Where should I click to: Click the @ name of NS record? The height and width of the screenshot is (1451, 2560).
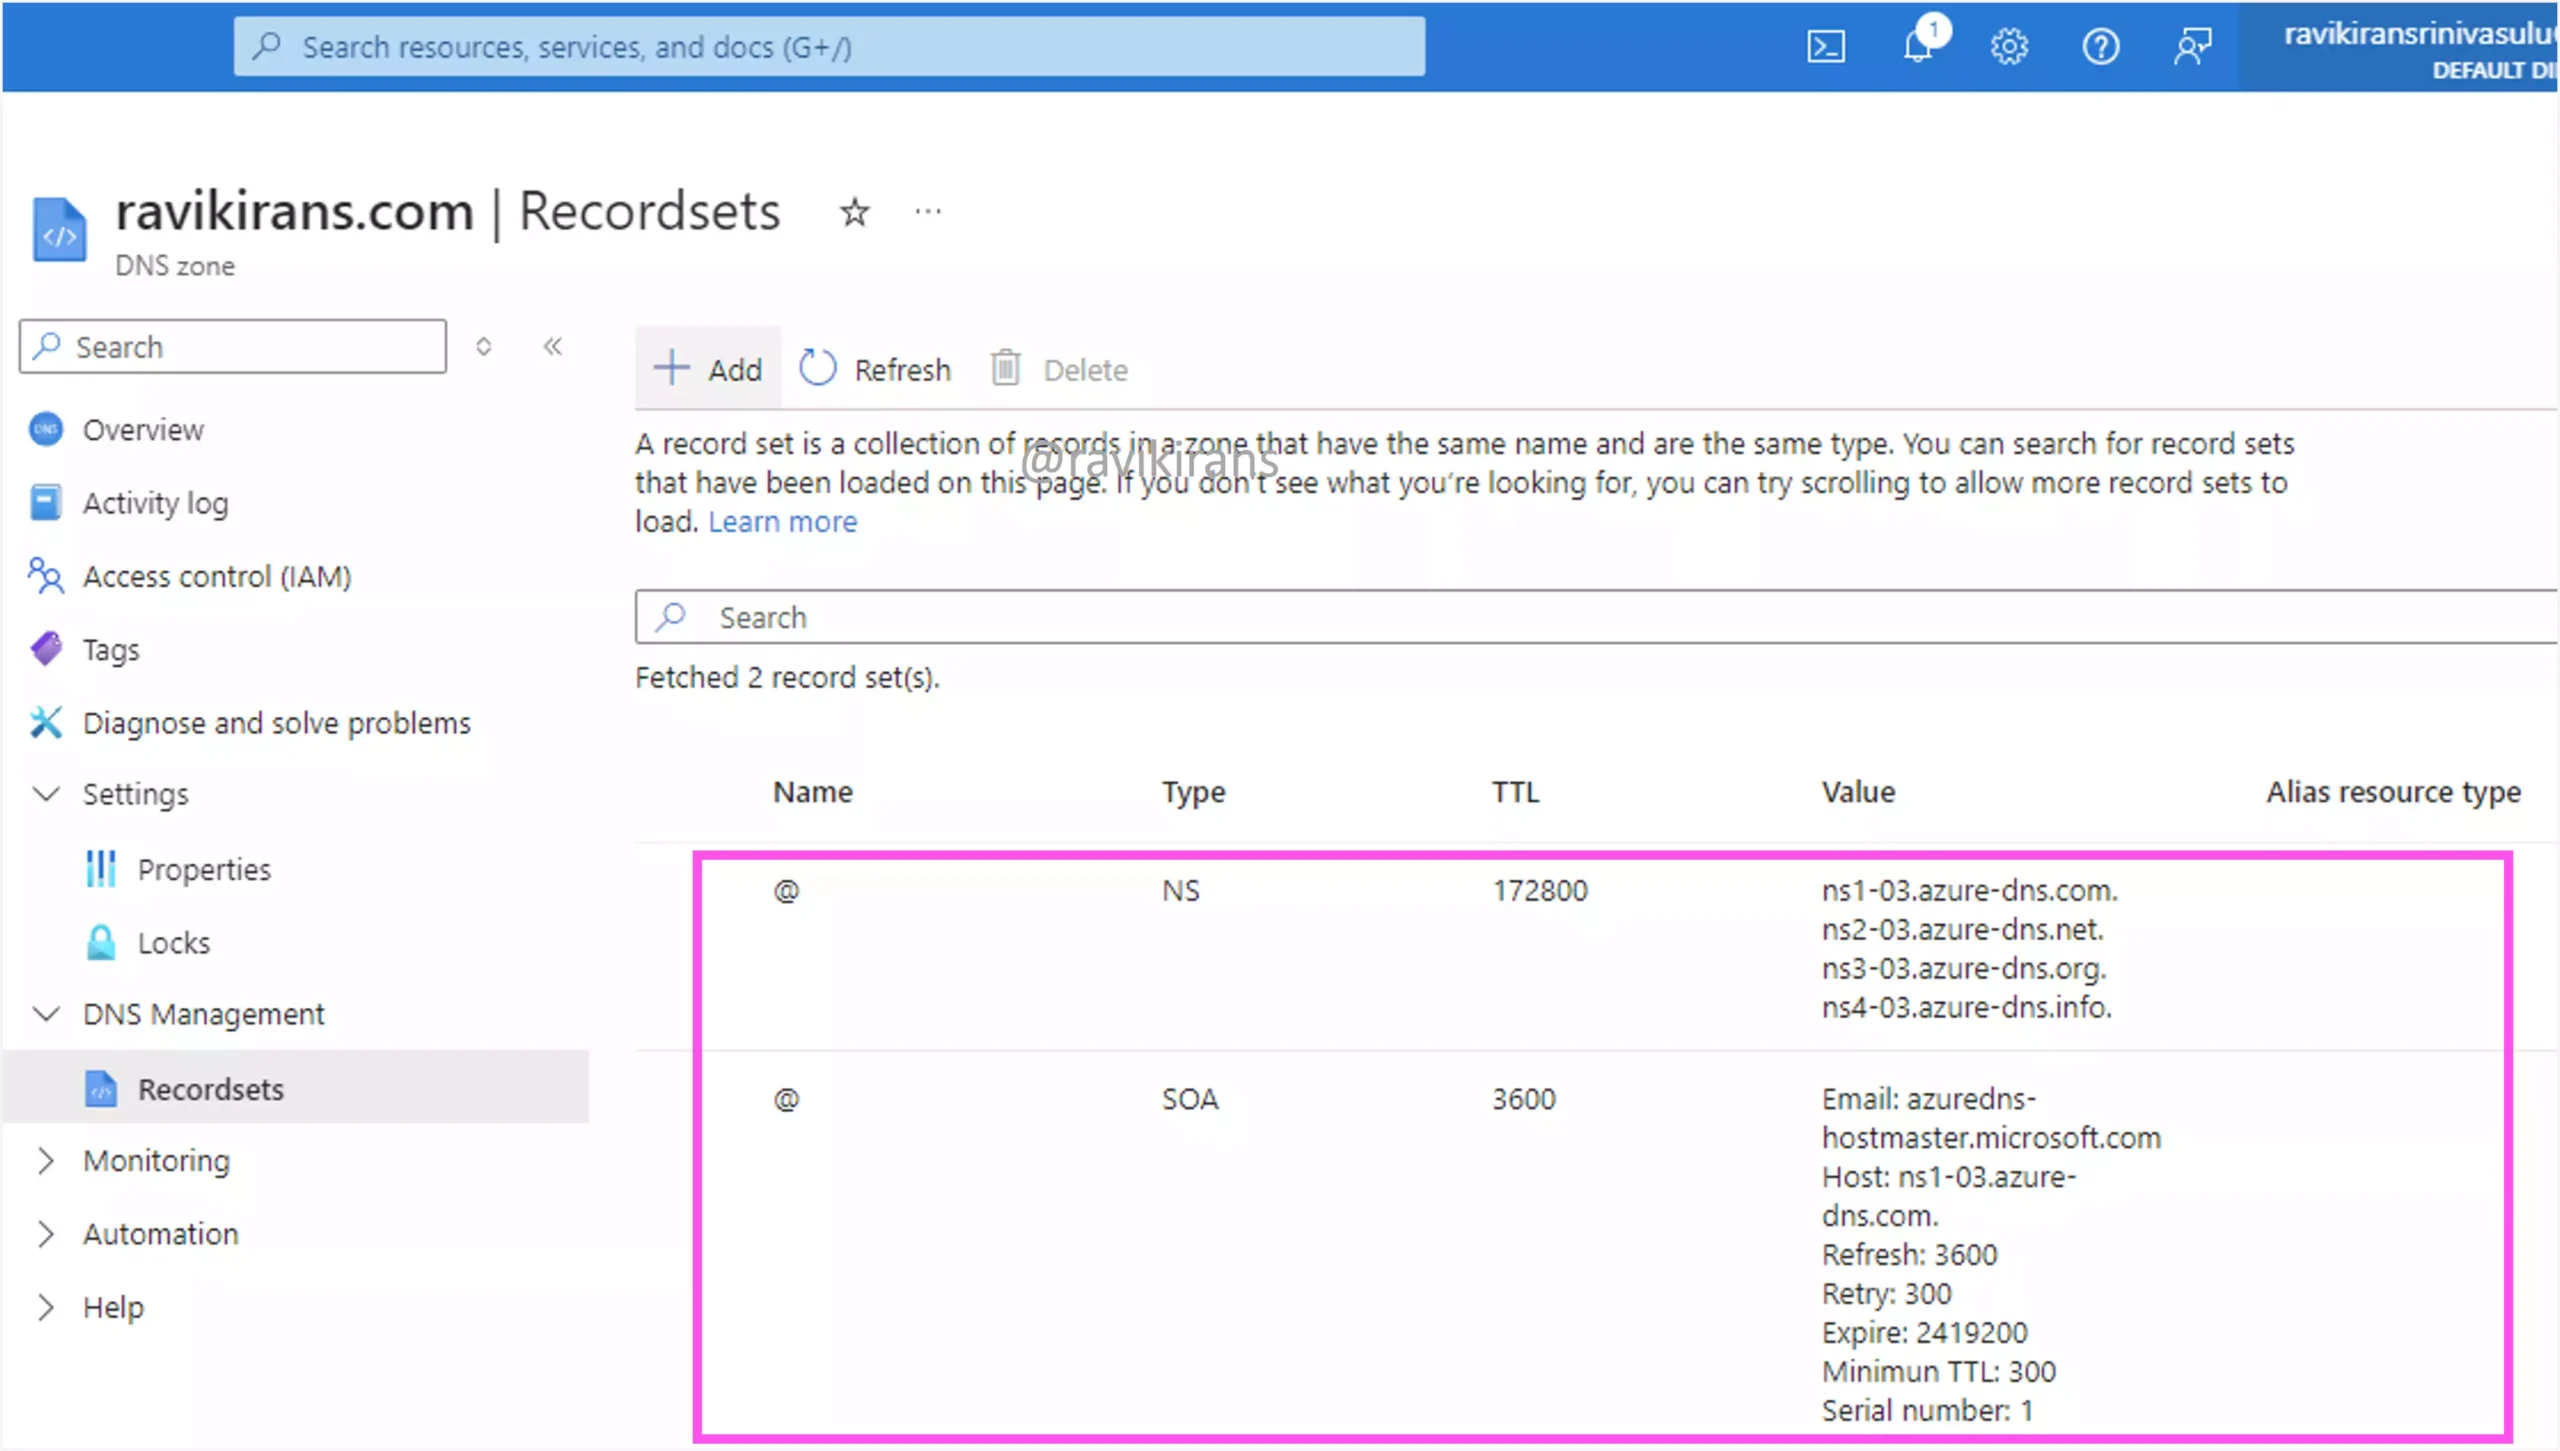[786, 891]
